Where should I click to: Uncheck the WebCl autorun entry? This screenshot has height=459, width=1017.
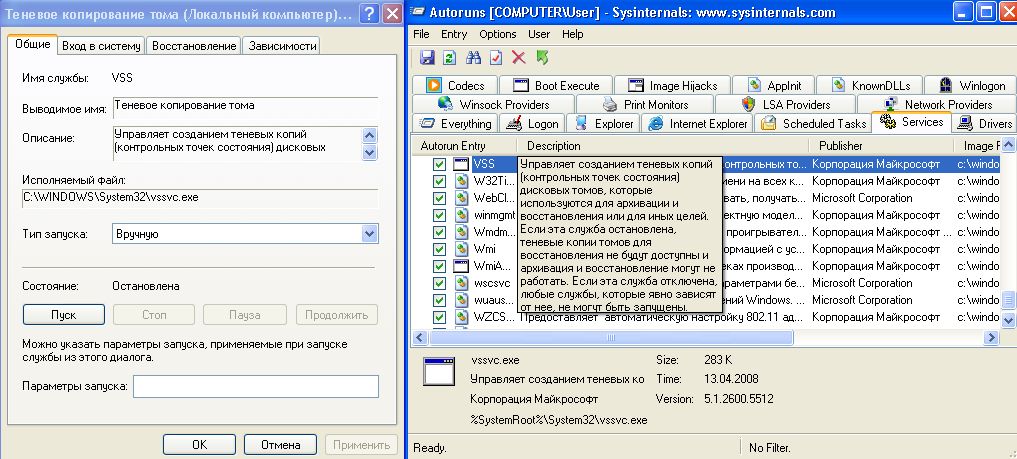439,198
